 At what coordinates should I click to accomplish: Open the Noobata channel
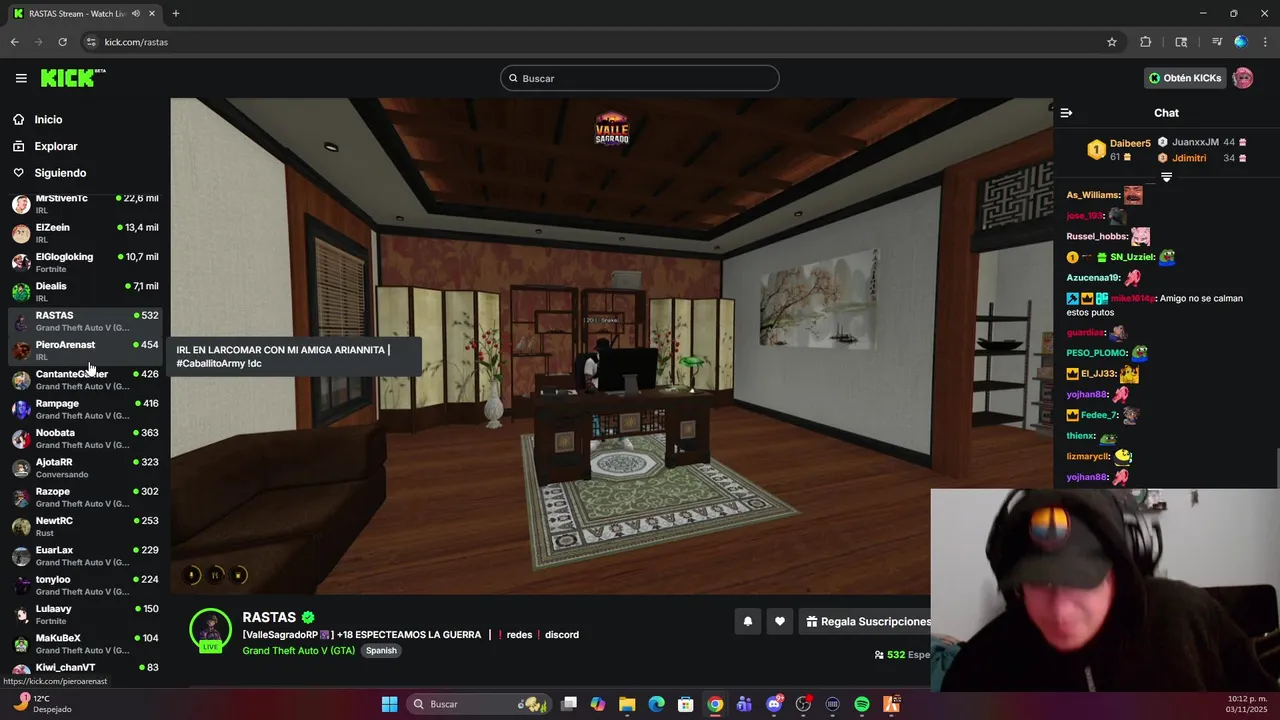85,438
